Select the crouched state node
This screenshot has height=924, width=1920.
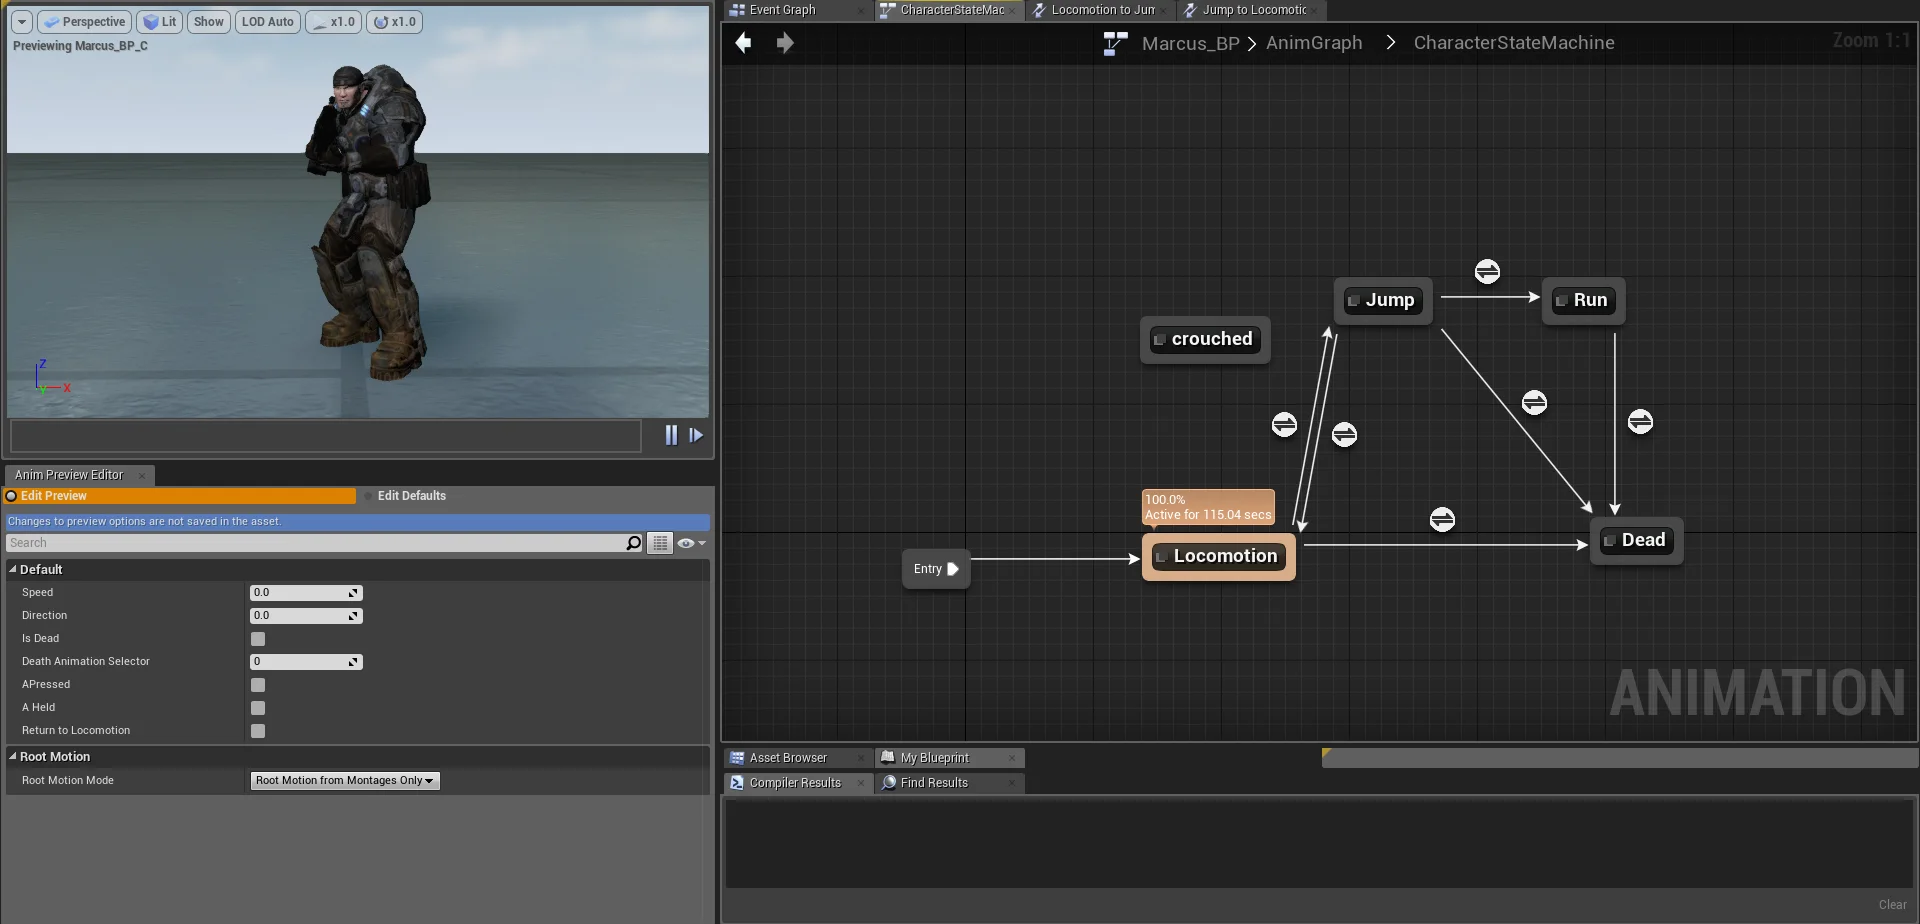tap(1205, 339)
